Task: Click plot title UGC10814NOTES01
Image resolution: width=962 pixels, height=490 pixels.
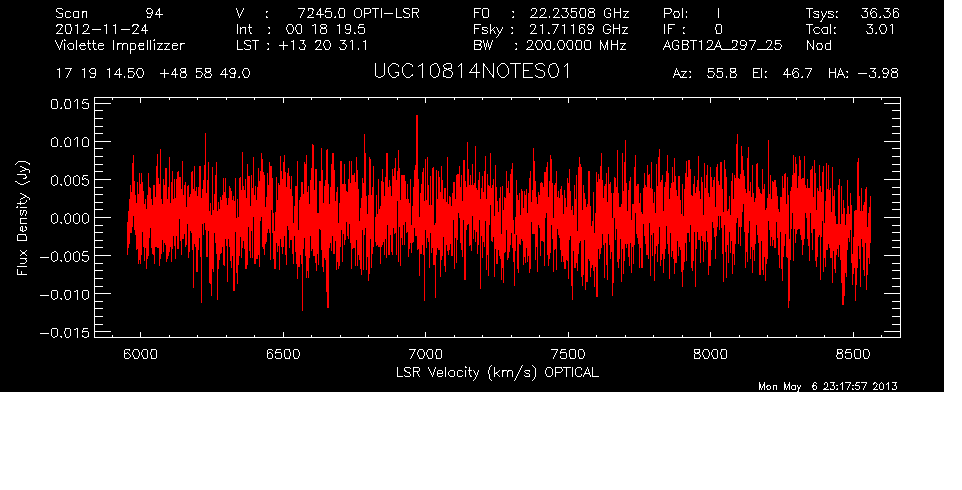Action: (x=472, y=72)
